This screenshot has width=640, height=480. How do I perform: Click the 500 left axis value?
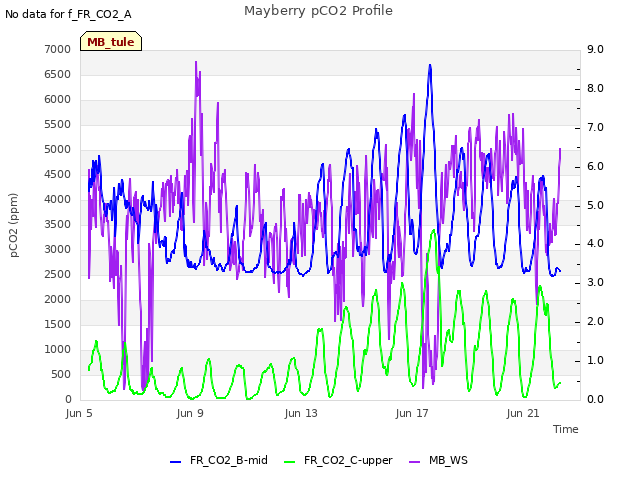coord(61,374)
